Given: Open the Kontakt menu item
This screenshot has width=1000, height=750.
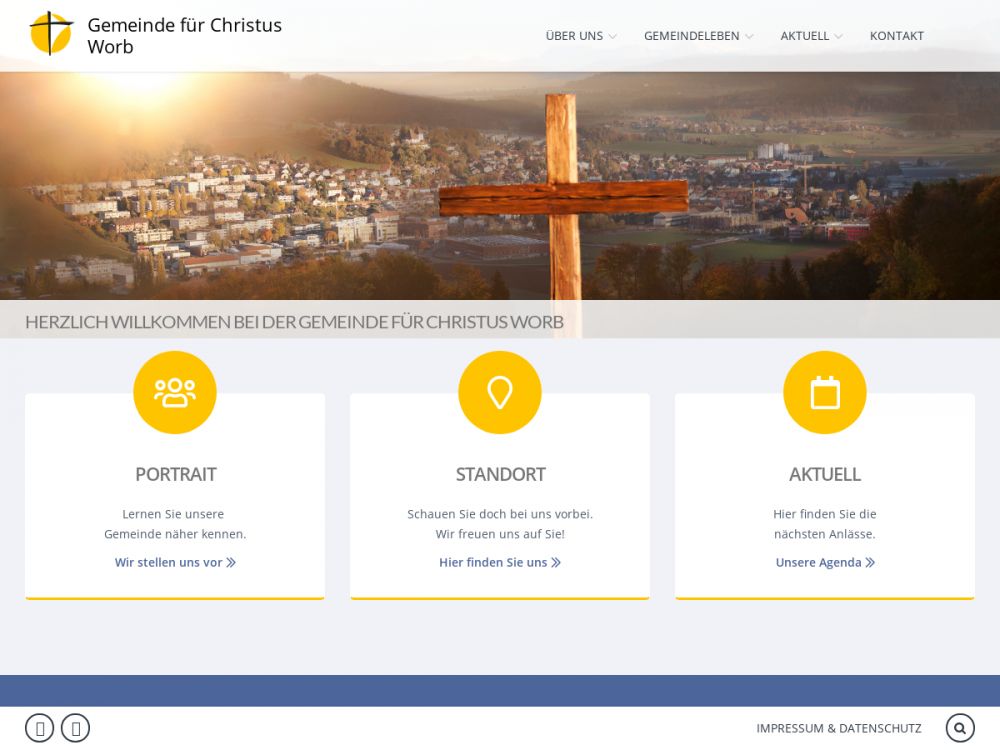Looking at the screenshot, I should [897, 36].
